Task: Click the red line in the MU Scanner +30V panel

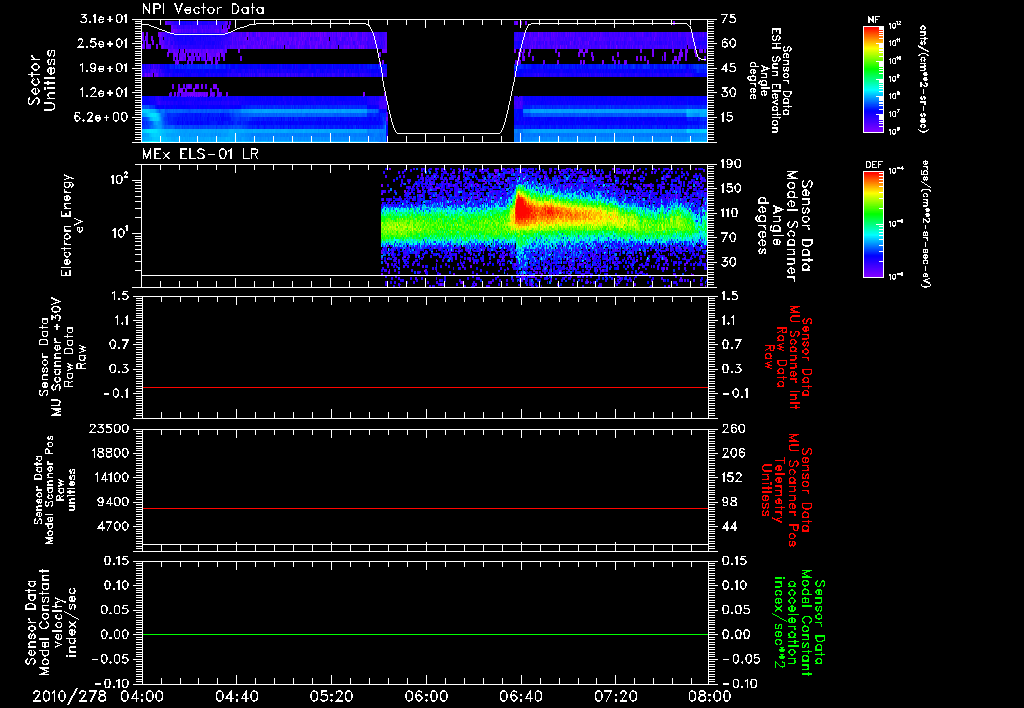Action: click(425, 388)
